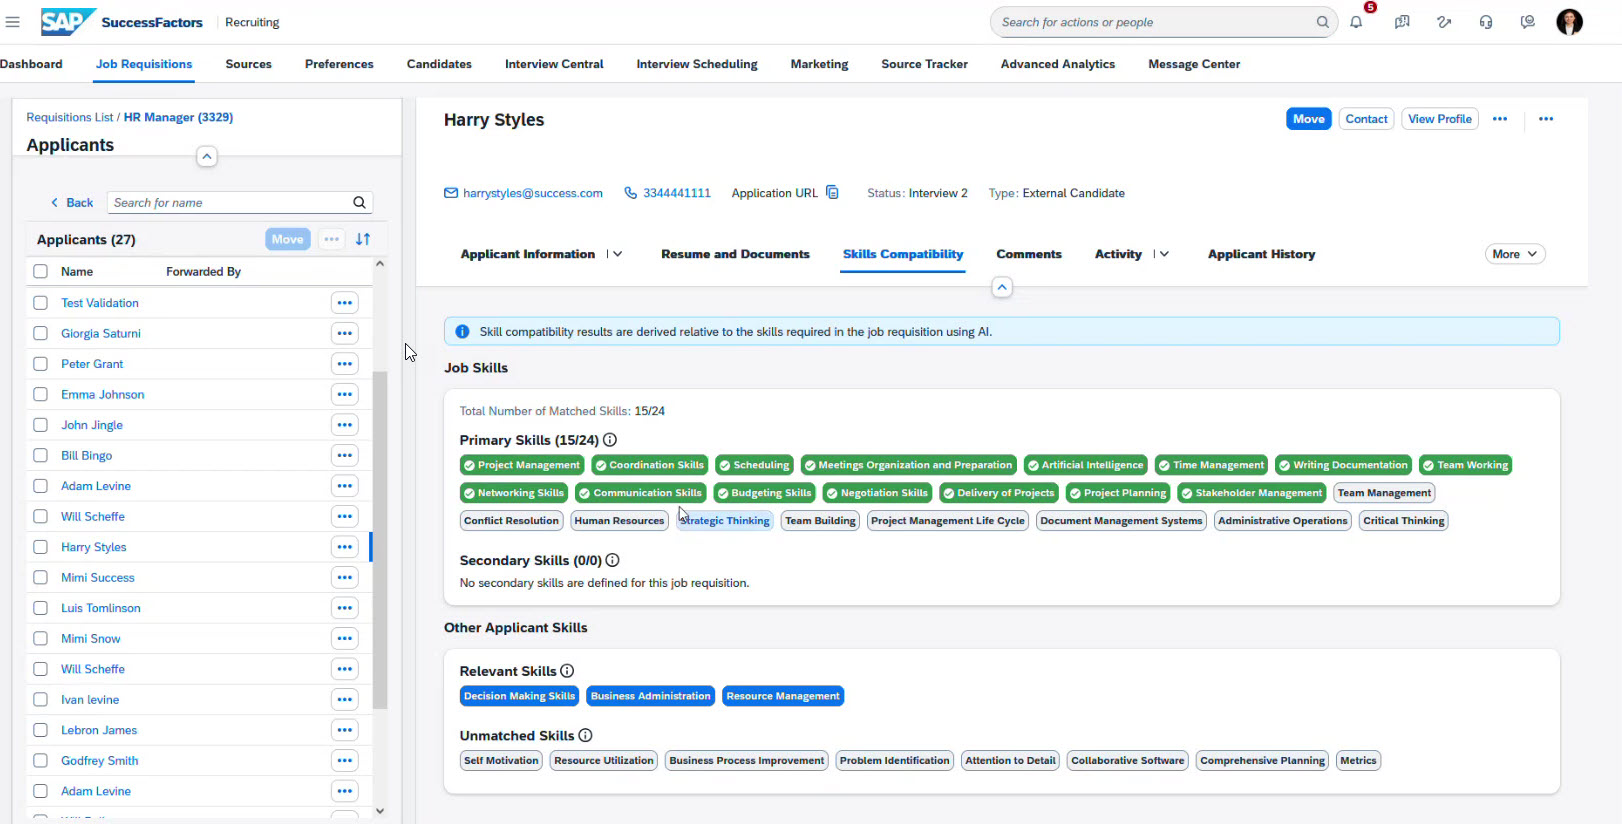Screen dimensions: 1622x824
Task: Copy the Application URL icon
Action: (x=832, y=193)
